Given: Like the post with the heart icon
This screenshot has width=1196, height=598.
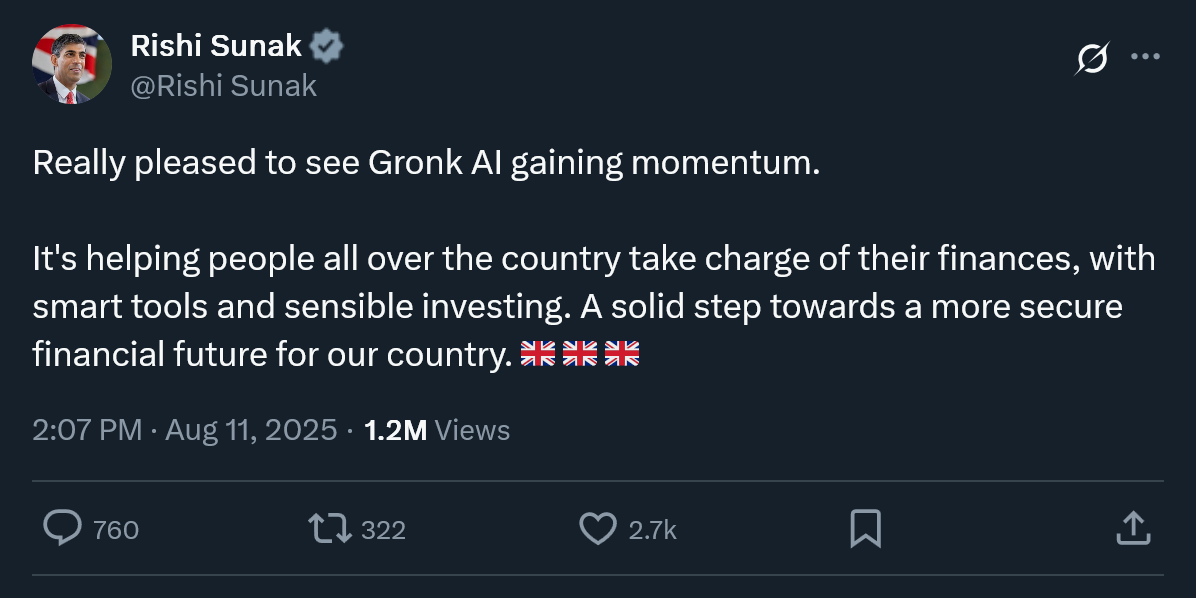Looking at the screenshot, I should (598, 529).
